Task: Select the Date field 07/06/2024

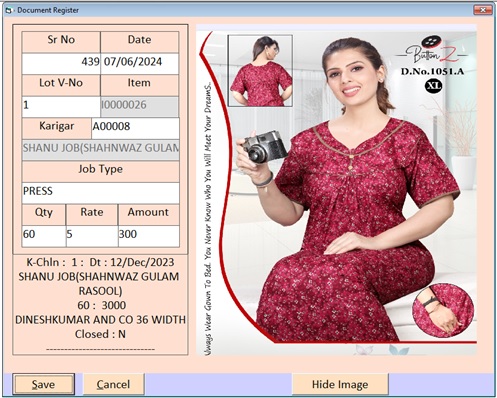Action: tap(140, 63)
